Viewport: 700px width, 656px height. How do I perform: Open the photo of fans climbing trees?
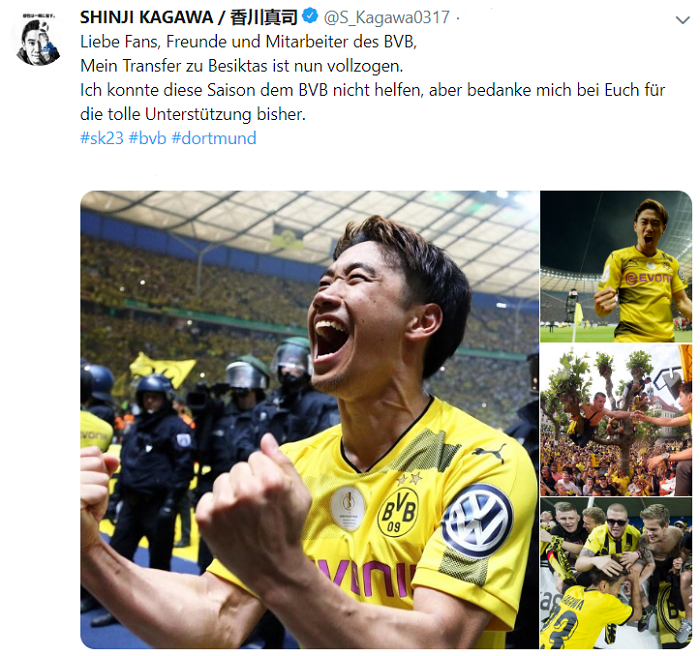pos(616,420)
